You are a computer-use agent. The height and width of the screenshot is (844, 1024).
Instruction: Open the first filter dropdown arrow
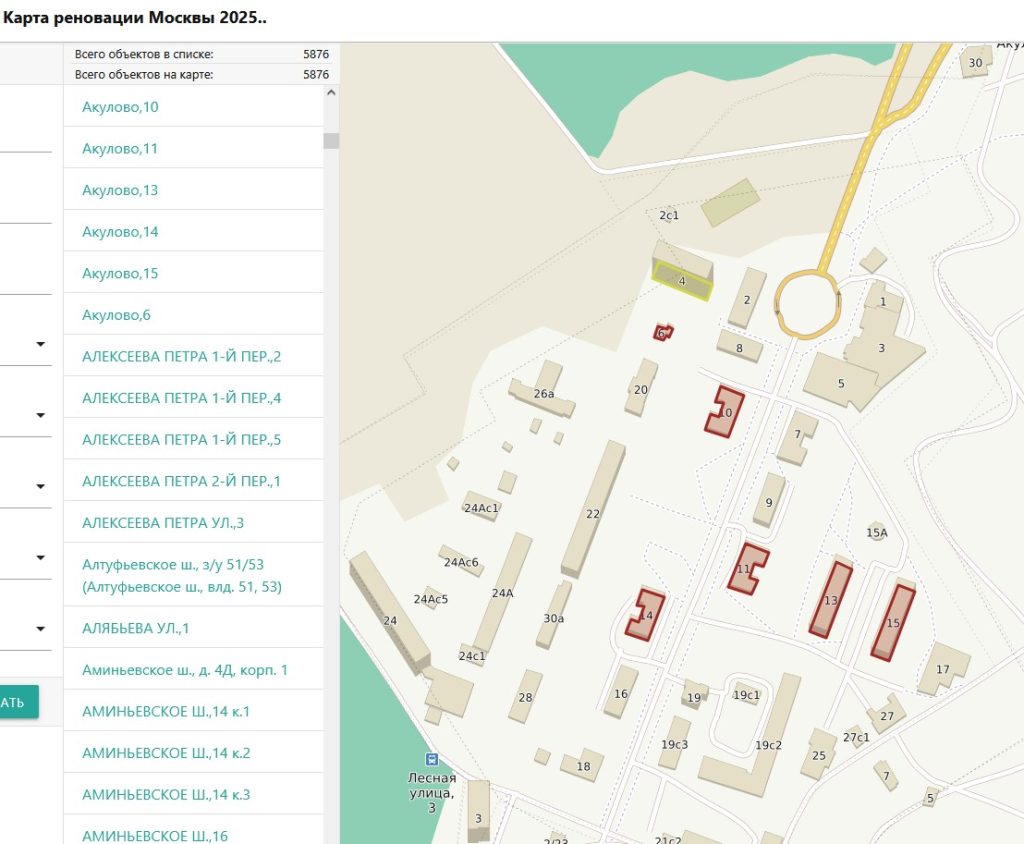tap(40, 344)
